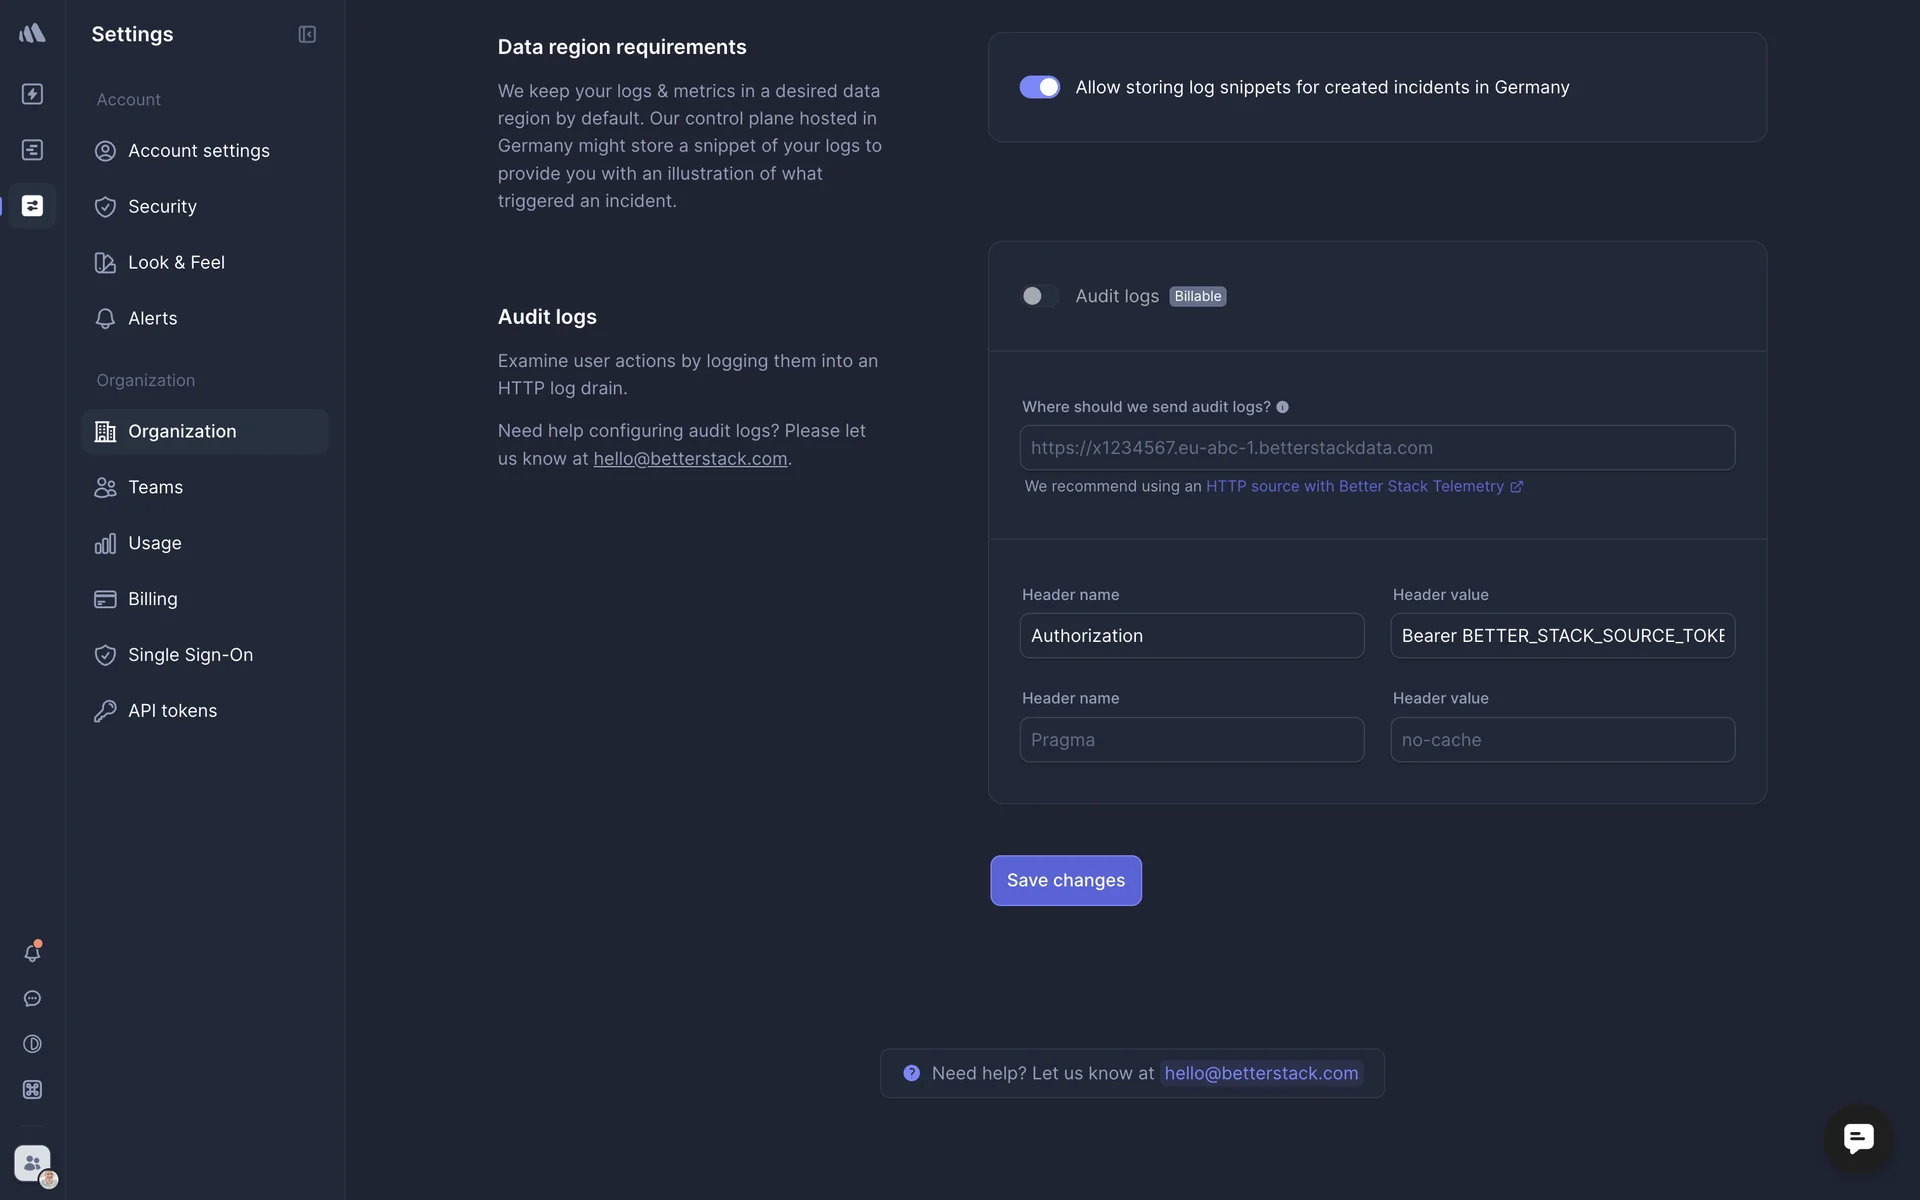Click the info icon next to audit logs question

coord(1282,407)
